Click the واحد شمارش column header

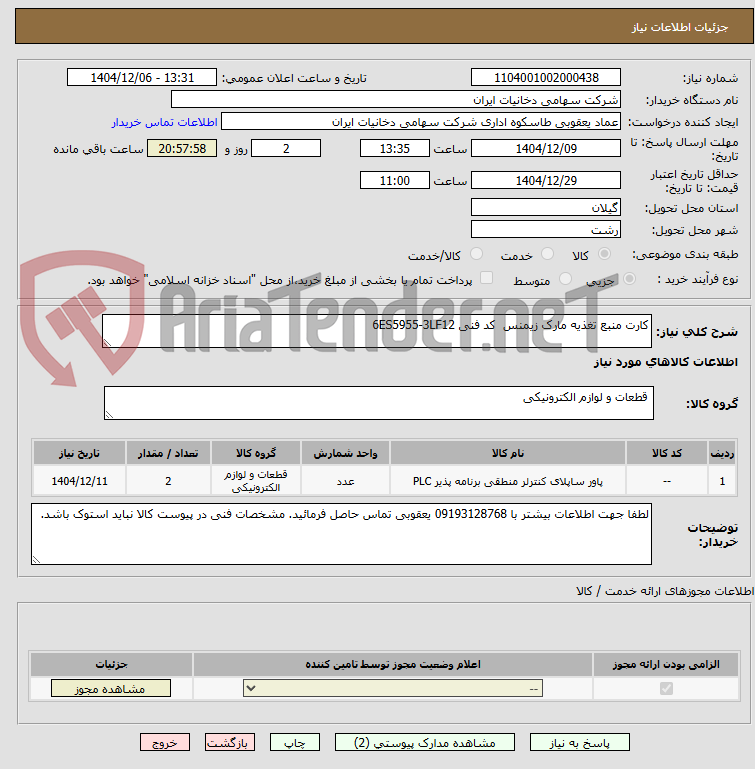pos(345,453)
